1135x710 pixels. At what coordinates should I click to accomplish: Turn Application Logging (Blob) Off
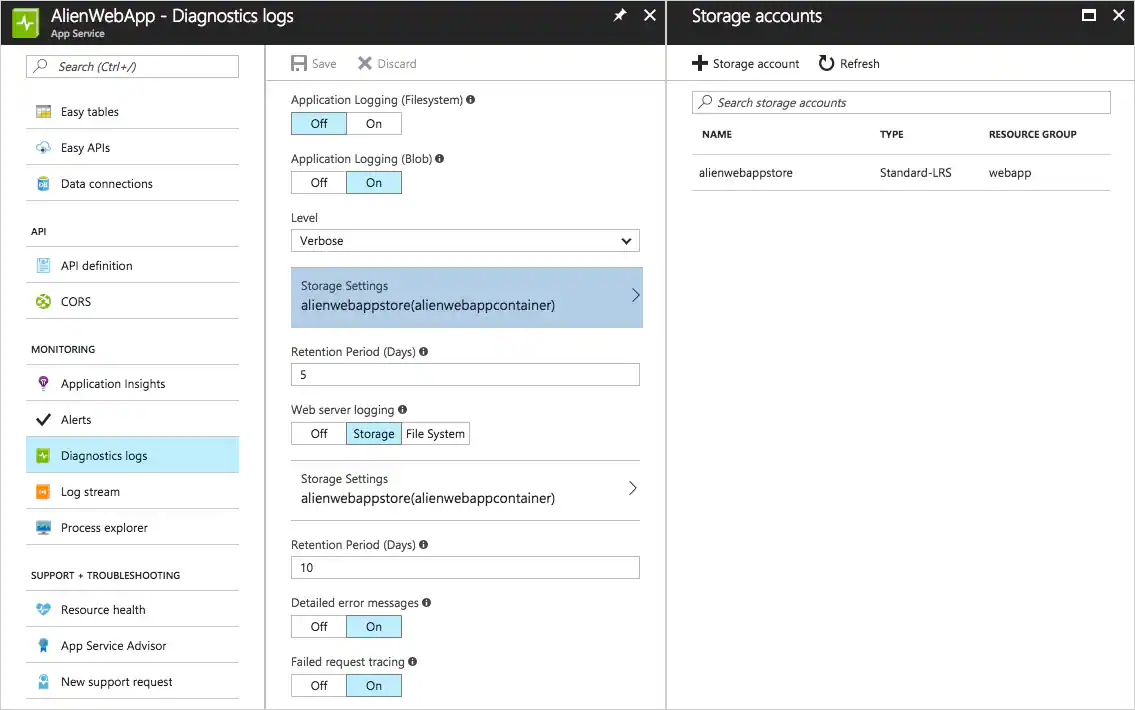coord(319,183)
